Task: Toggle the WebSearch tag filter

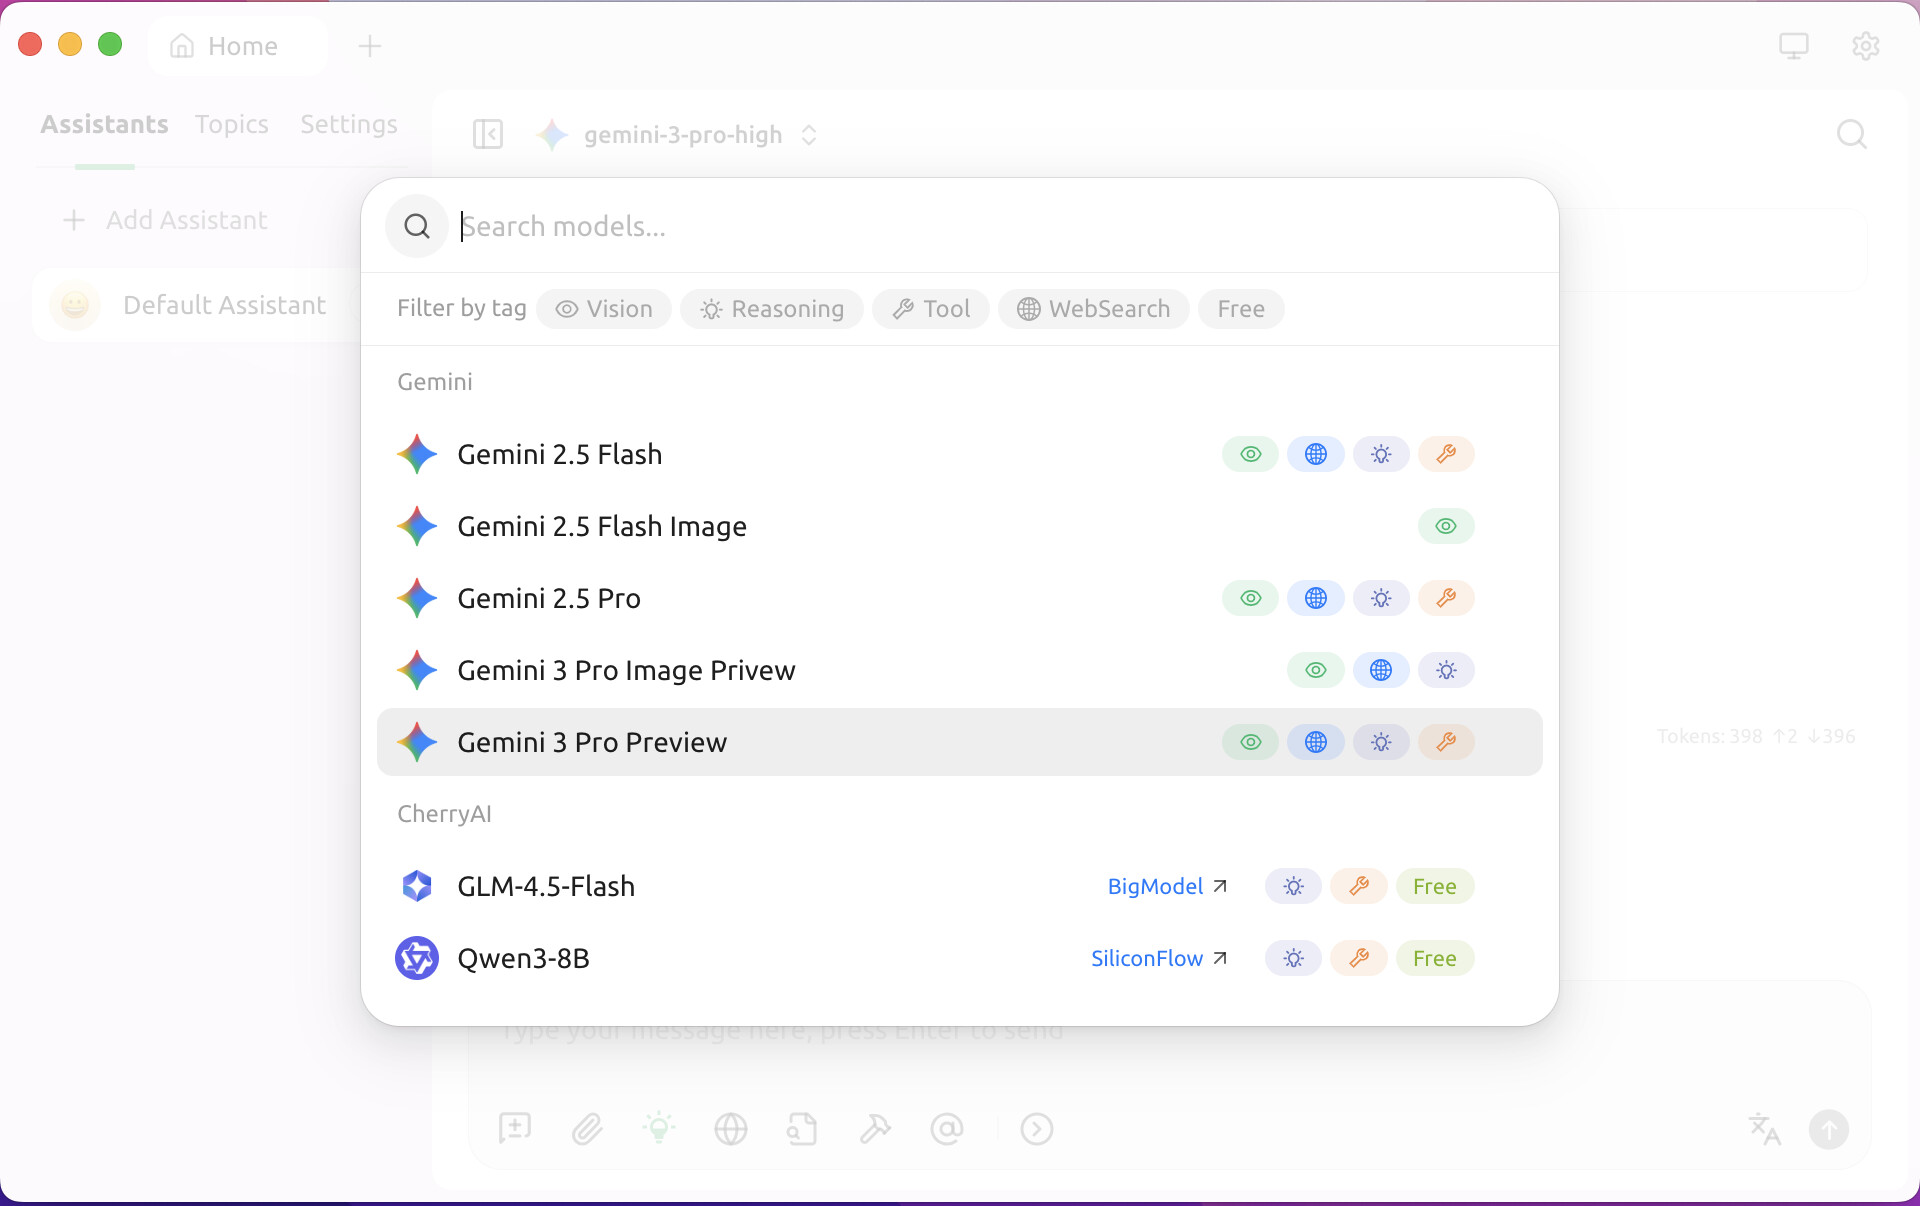Action: (x=1094, y=309)
